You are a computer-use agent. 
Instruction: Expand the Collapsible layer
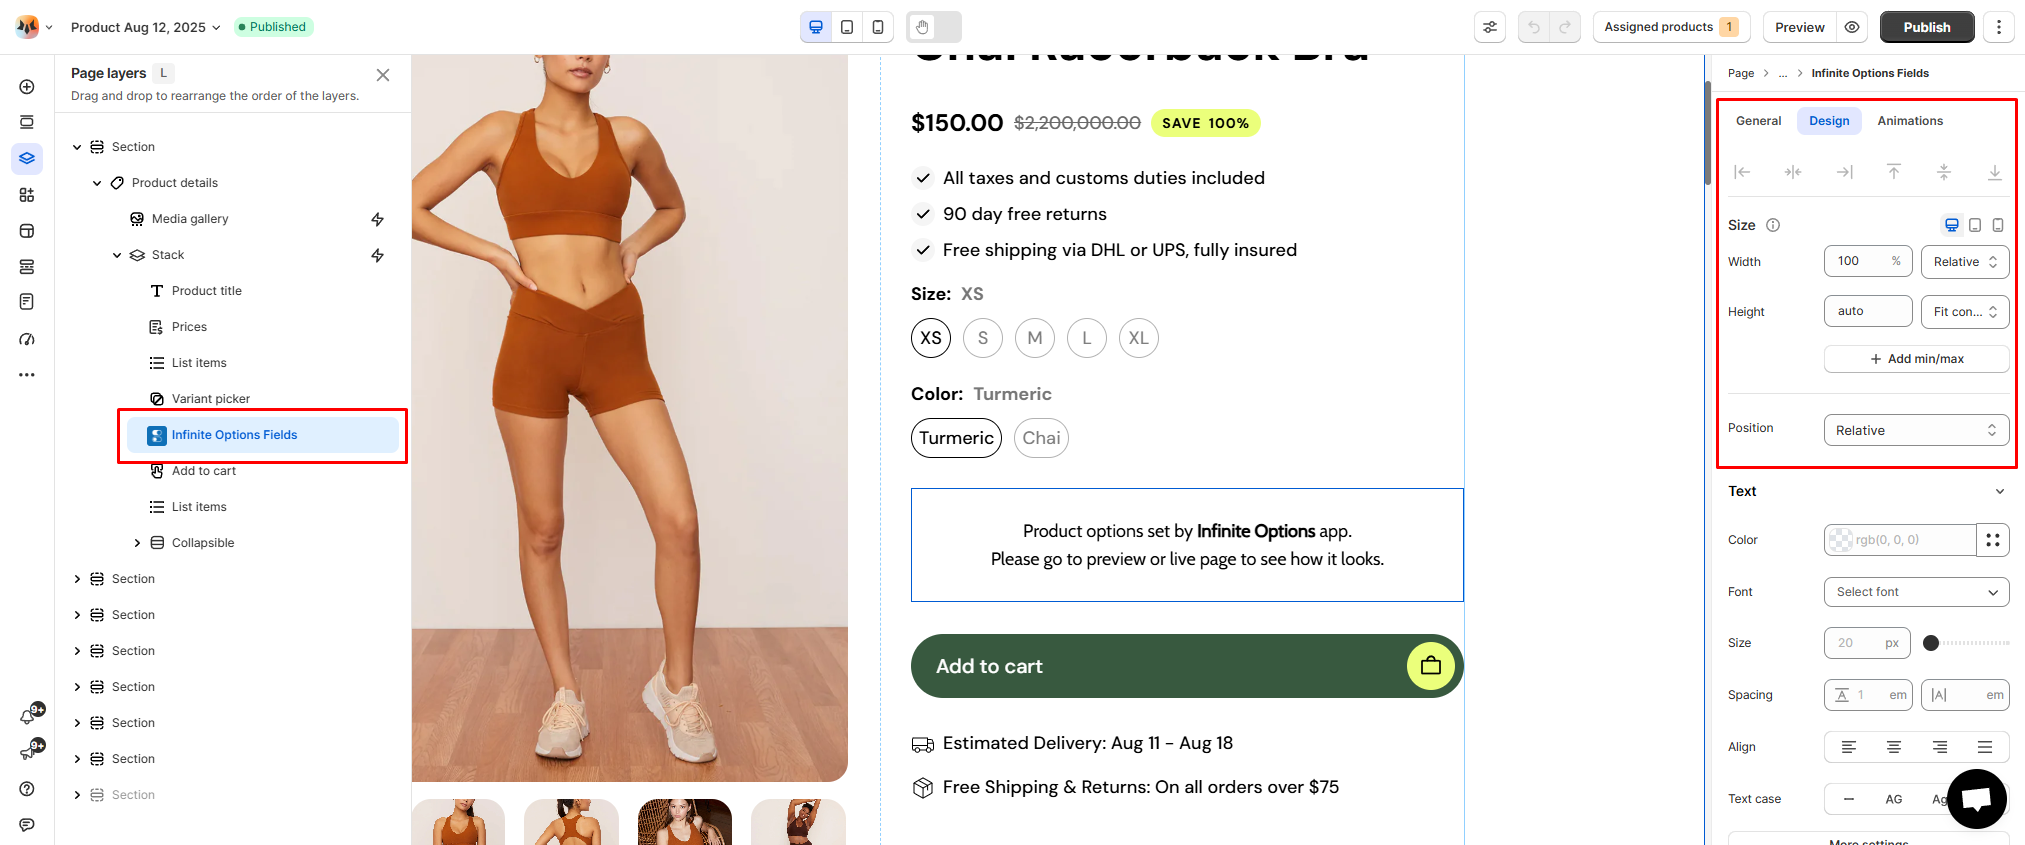tap(137, 543)
